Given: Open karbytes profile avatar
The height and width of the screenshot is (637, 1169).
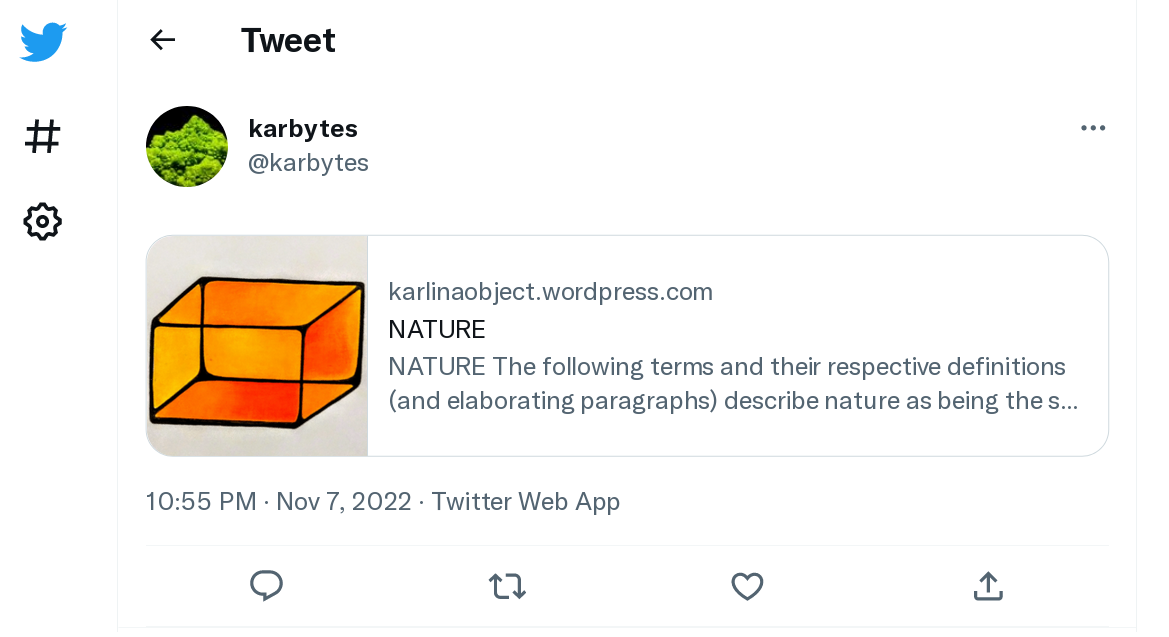Looking at the screenshot, I should coord(187,146).
